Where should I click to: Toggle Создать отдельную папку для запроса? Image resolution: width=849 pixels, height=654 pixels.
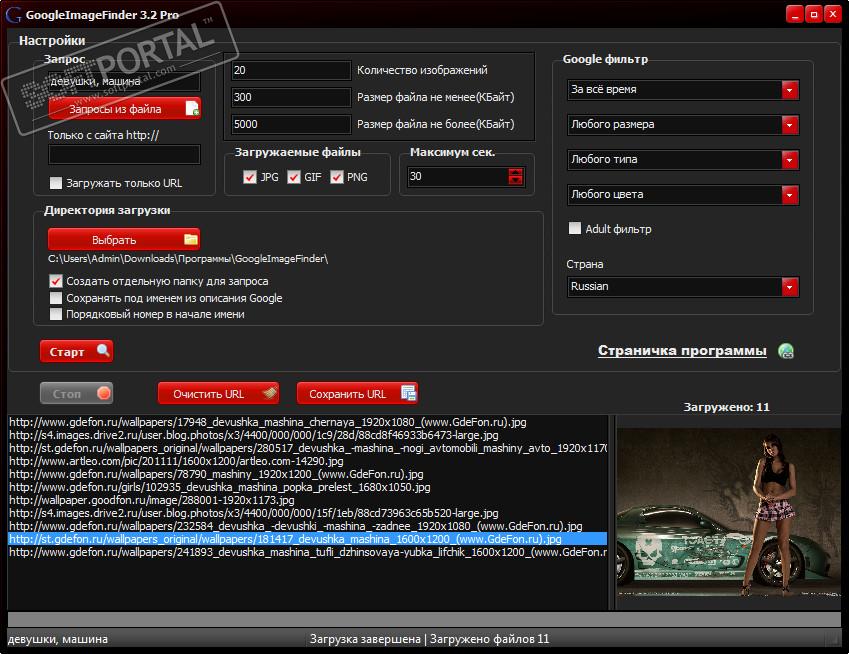pyautogui.click(x=56, y=281)
